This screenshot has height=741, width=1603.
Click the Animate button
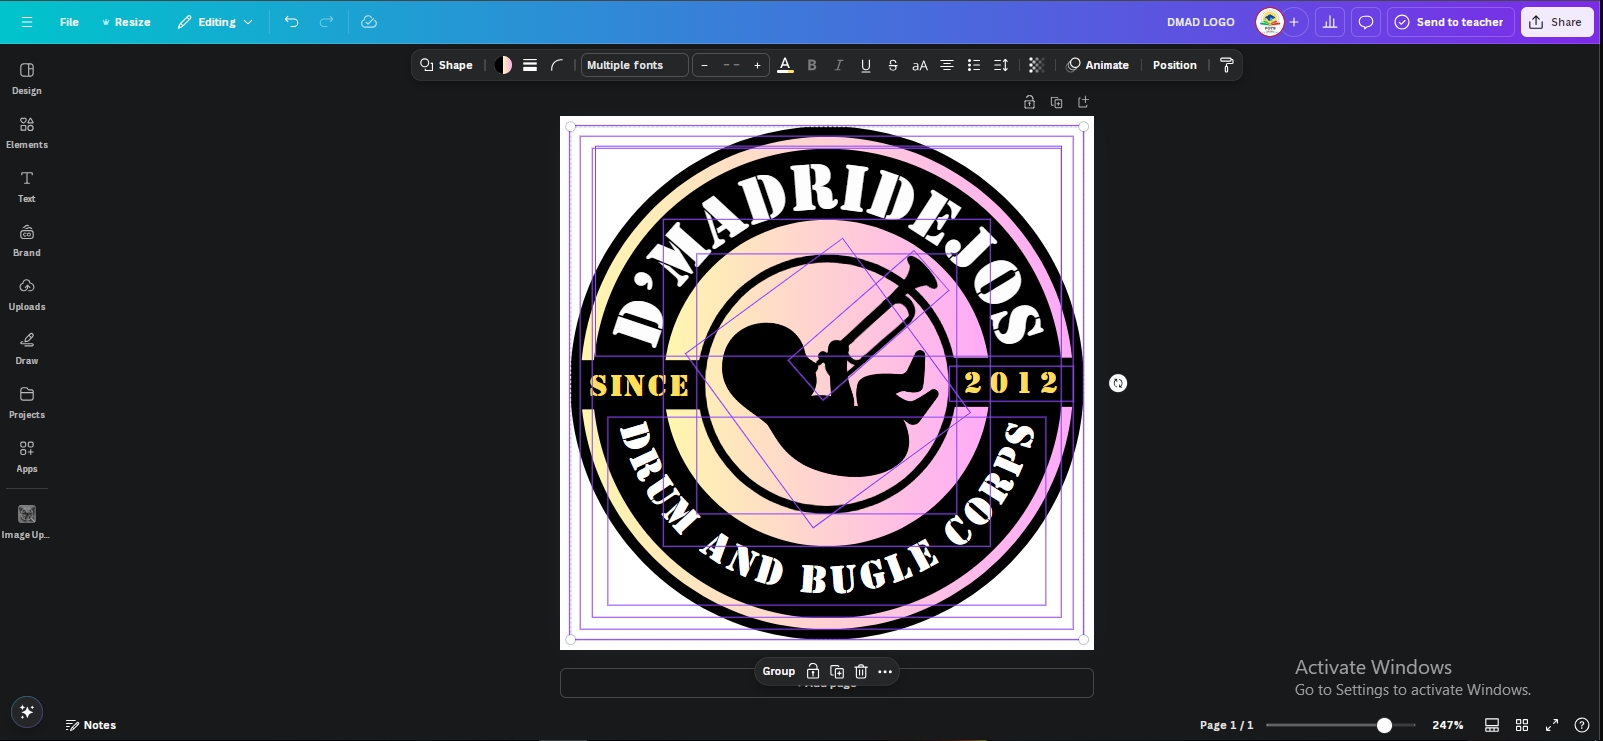(x=1098, y=65)
